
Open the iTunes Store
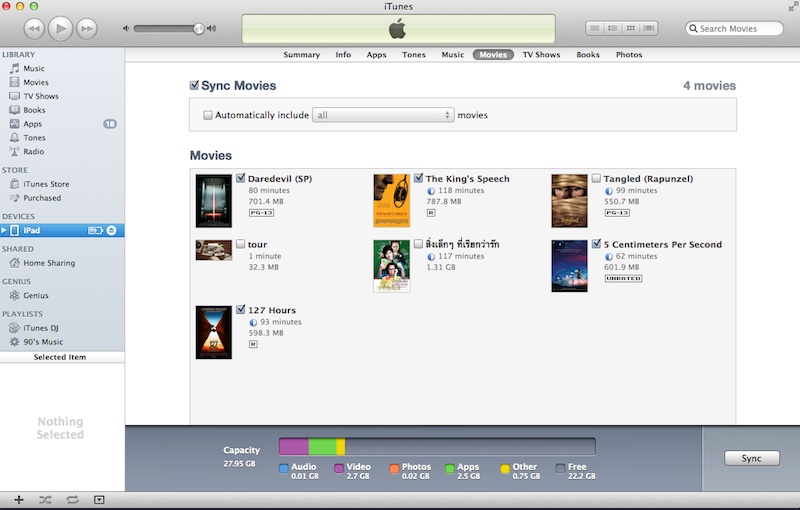point(46,184)
